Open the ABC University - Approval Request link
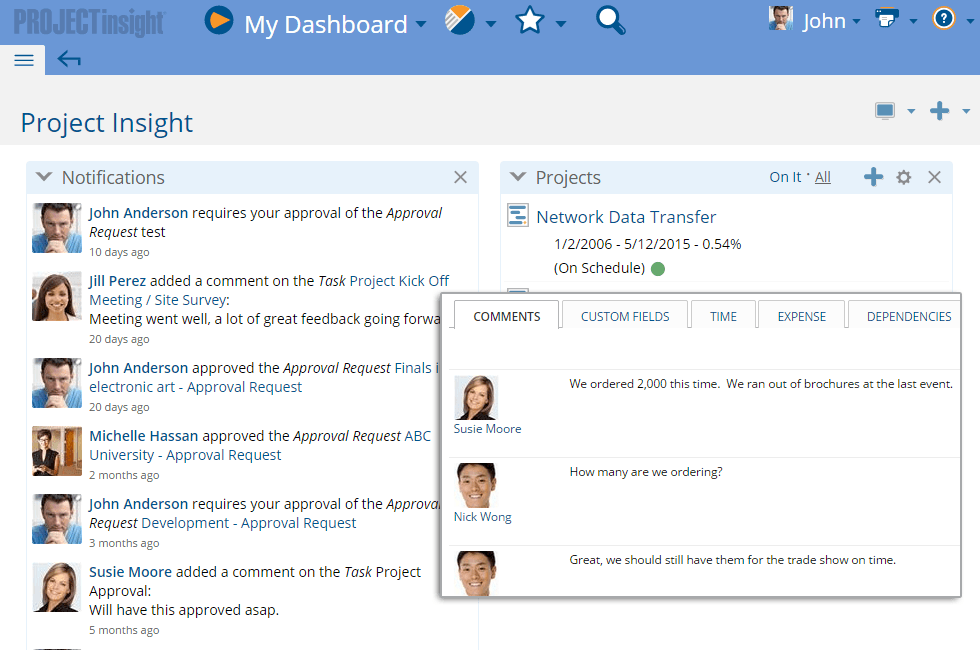Screen dimensions: 980x650 pyautogui.click(x=261, y=446)
